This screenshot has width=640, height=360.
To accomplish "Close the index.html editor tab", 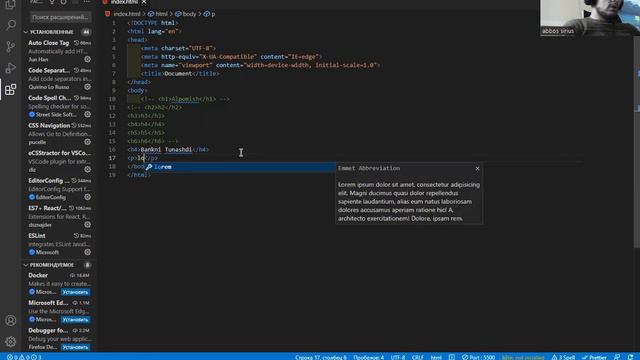I will 144,2.
